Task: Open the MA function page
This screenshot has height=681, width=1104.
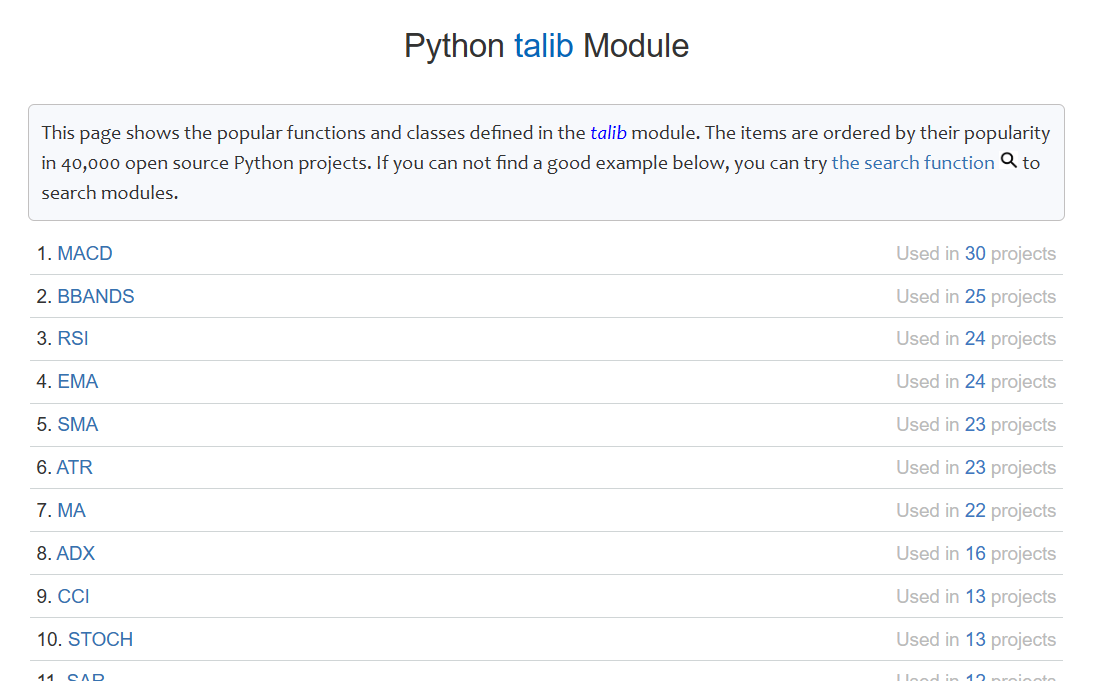Action: click(x=71, y=510)
